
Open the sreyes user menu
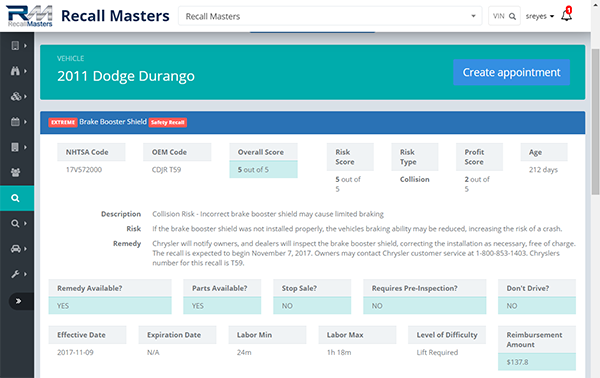(540, 16)
